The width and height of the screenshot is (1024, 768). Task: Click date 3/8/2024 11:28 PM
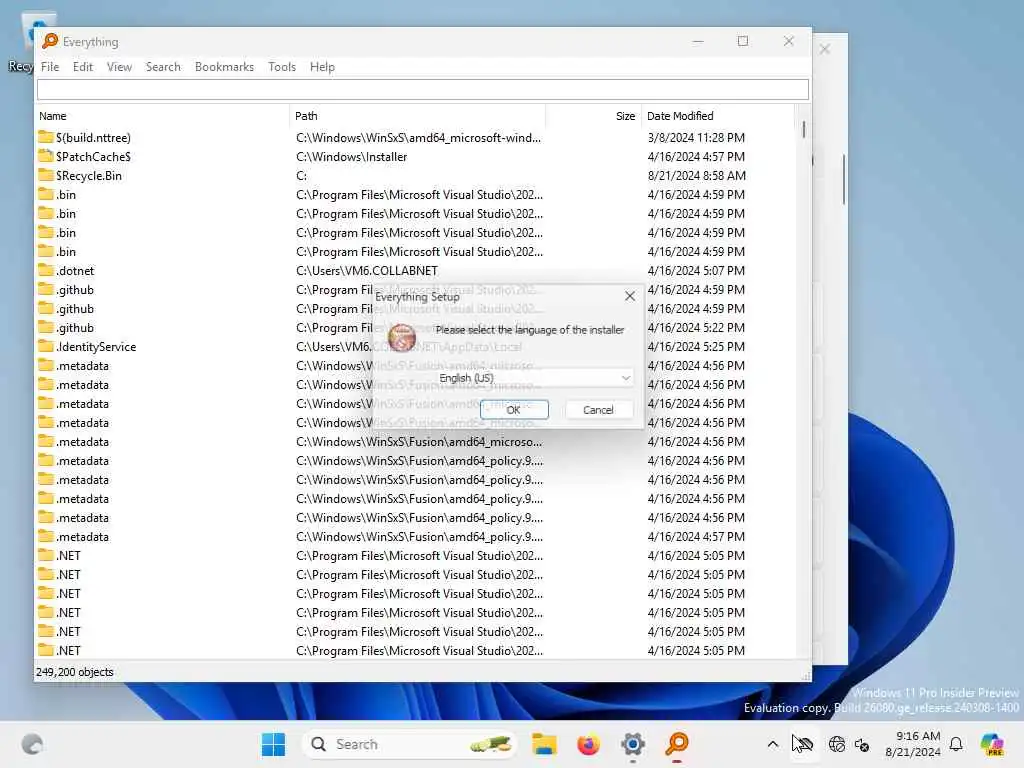696,138
